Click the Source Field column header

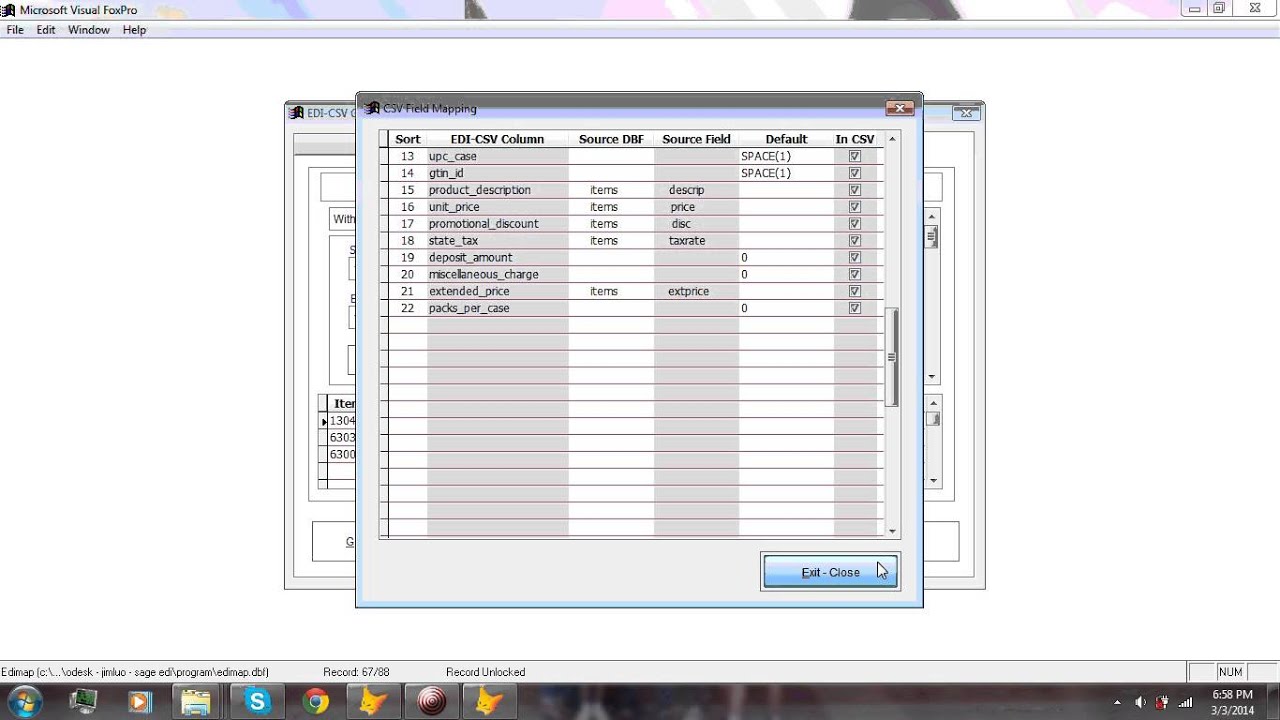click(696, 139)
